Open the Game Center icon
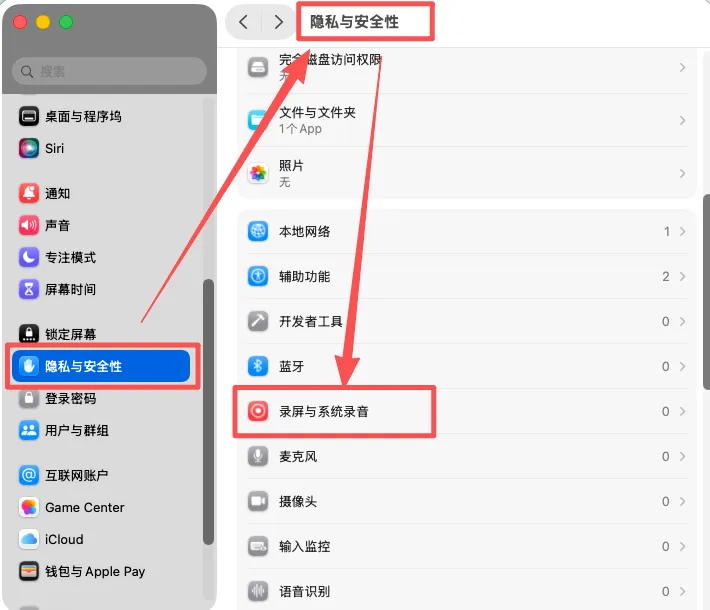The image size is (710, 610). (29, 507)
